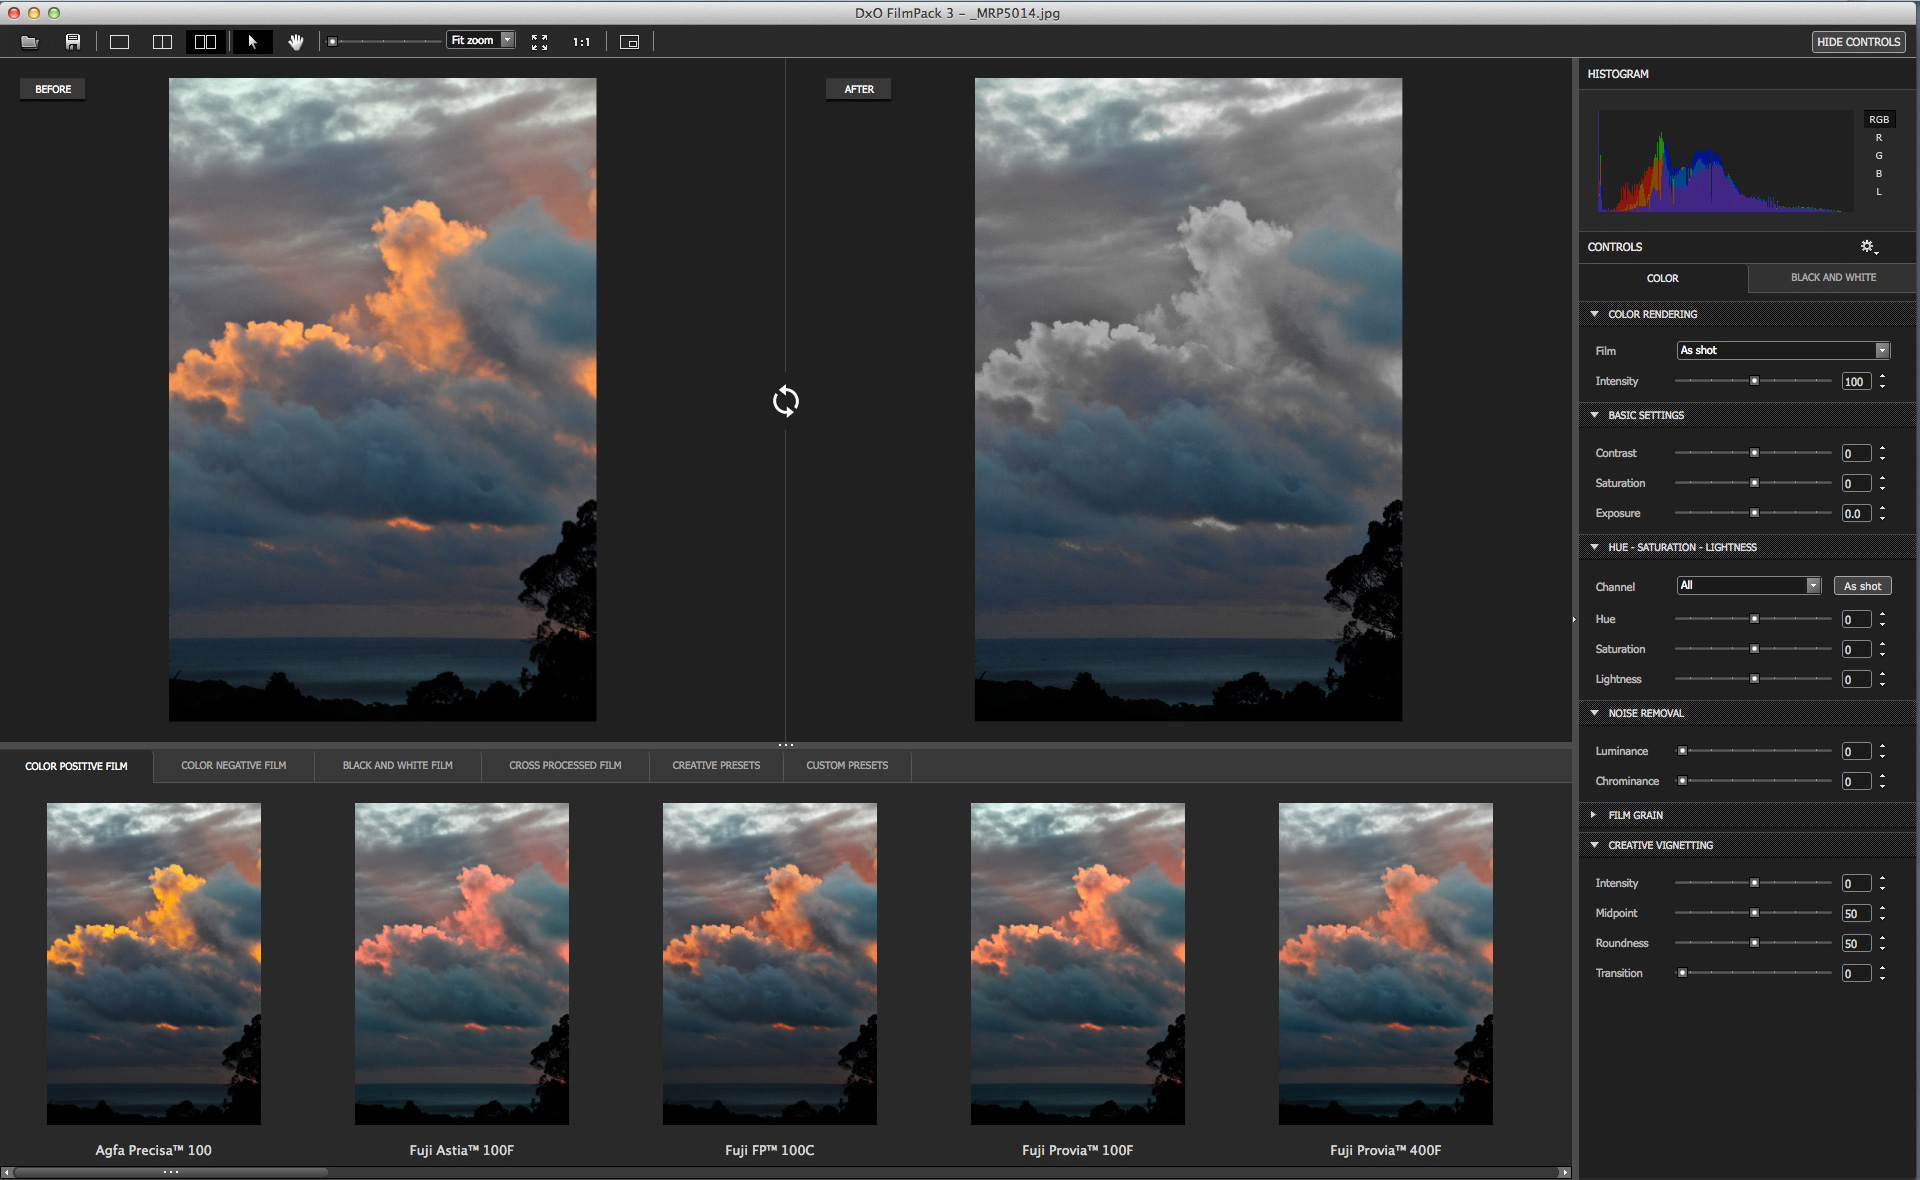The width and height of the screenshot is (1920, 1180).
Task: Click the save disk icon
Action: [73, 42]
